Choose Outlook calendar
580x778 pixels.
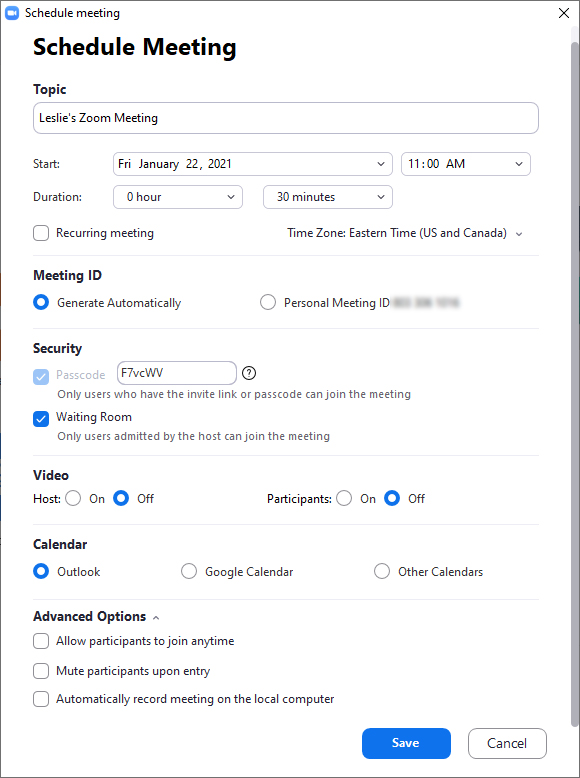[x=41, y=572]
